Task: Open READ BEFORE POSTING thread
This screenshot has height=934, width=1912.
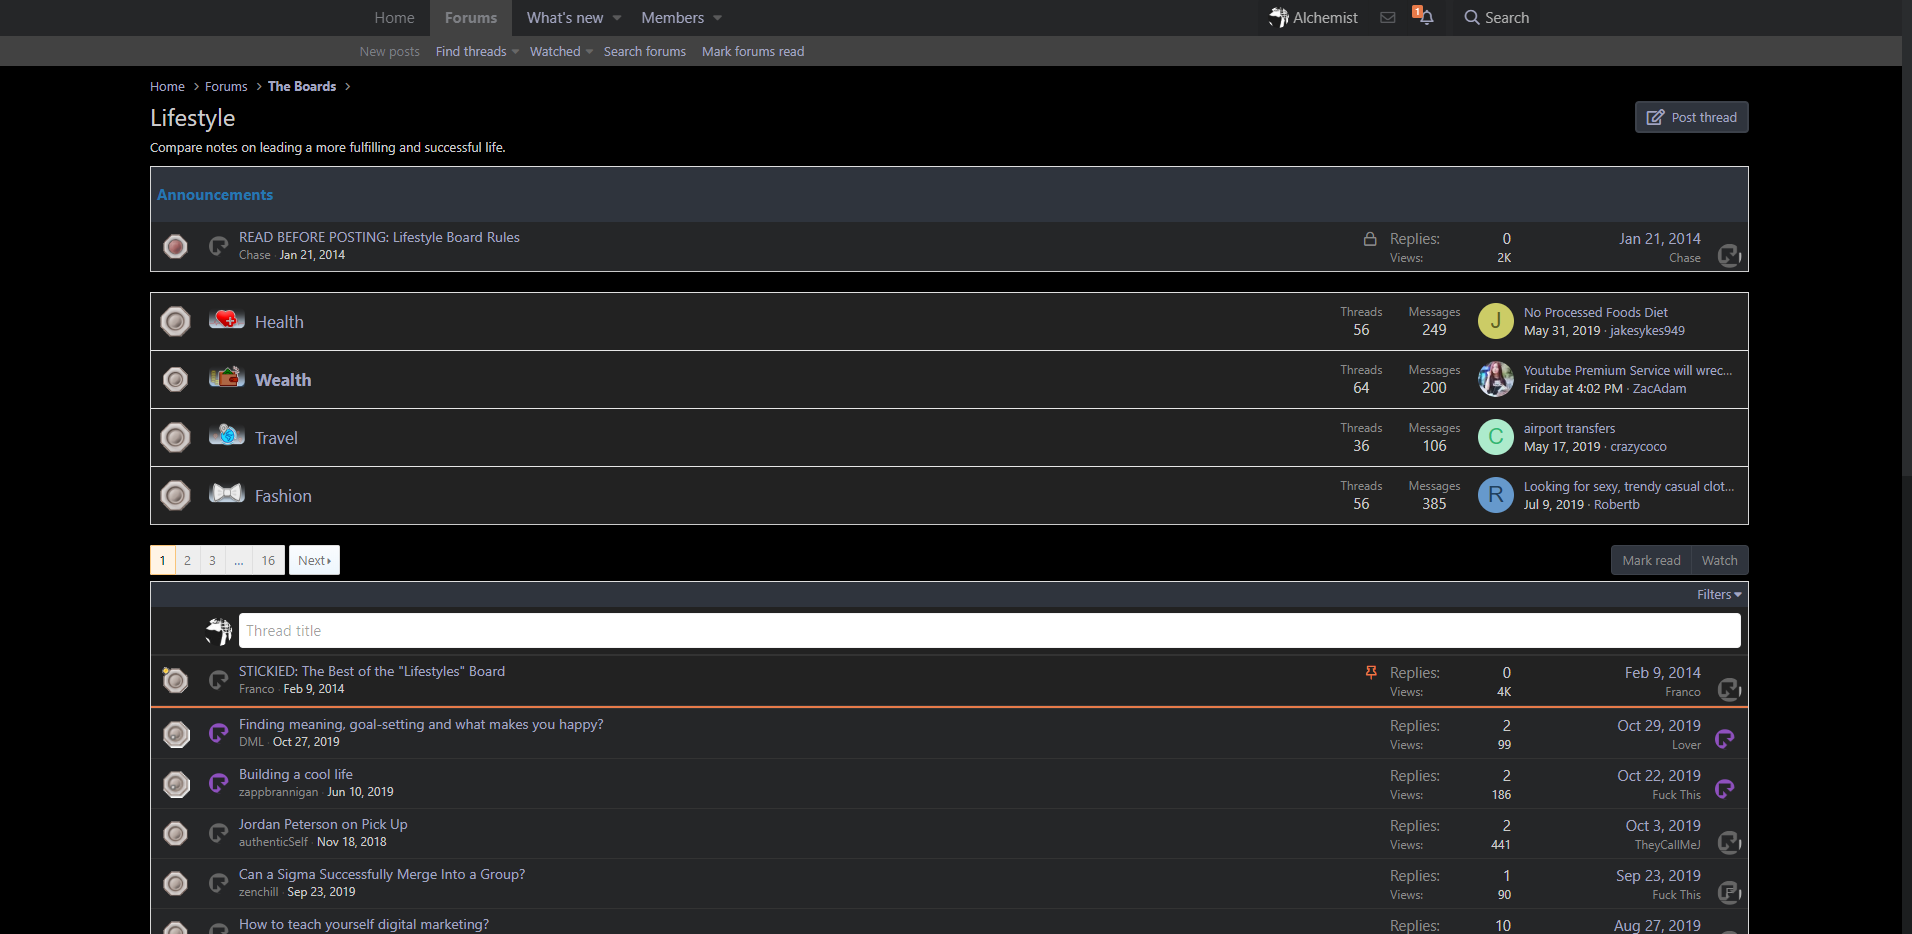Action: (379, 237)
